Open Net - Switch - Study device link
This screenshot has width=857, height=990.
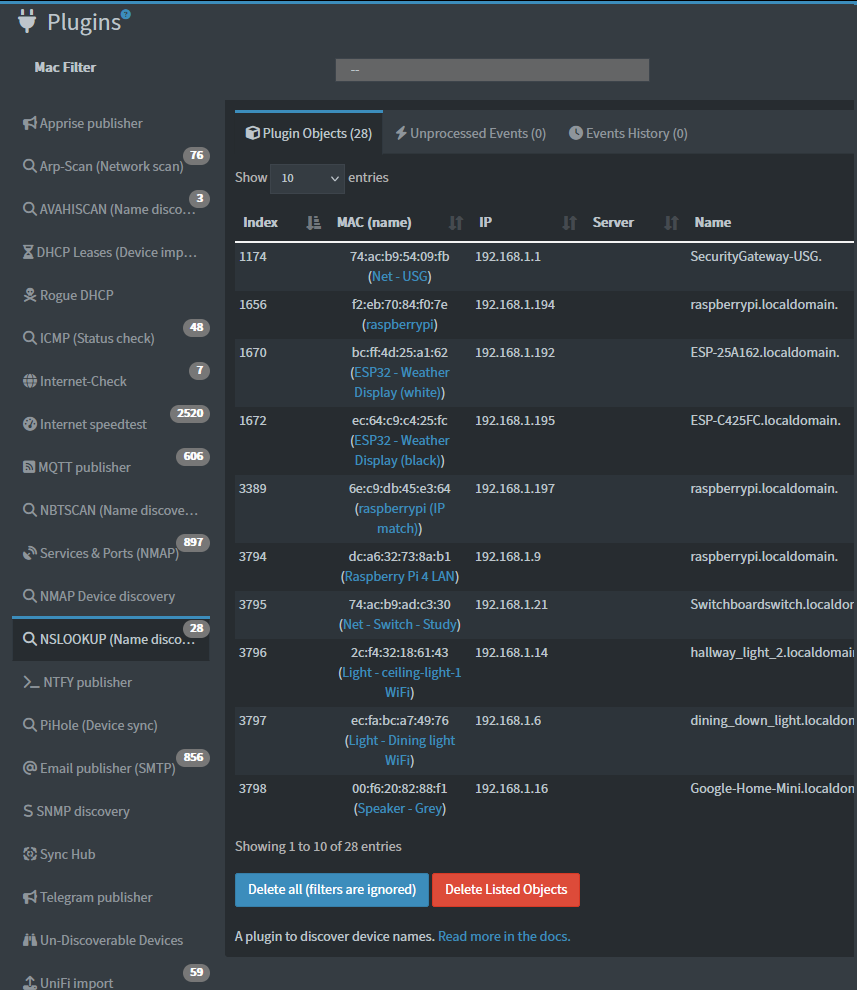point(400,624)
